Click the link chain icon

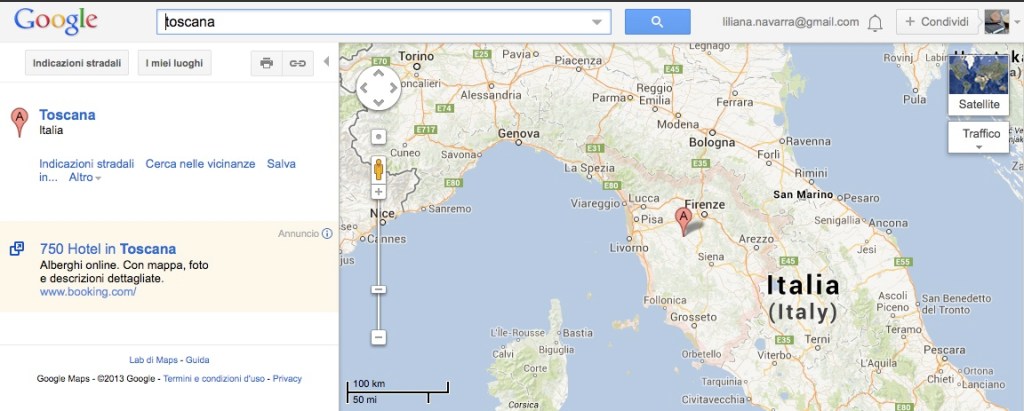298,63
